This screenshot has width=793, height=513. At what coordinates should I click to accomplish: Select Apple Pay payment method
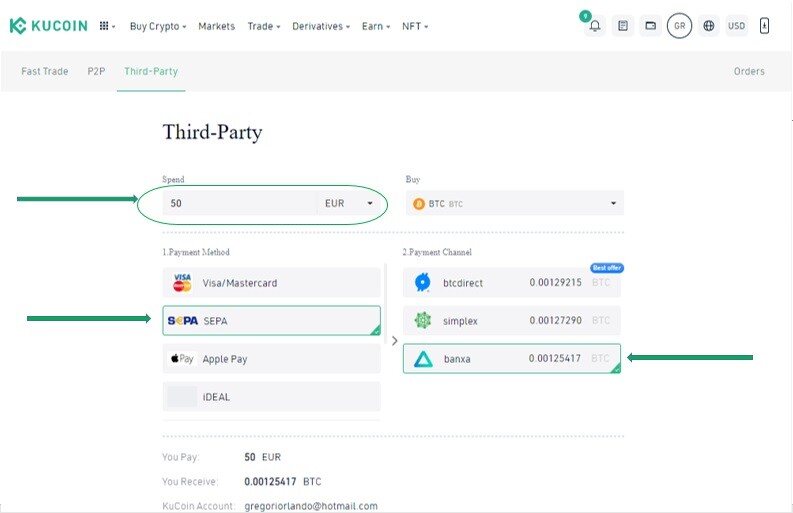271,359
